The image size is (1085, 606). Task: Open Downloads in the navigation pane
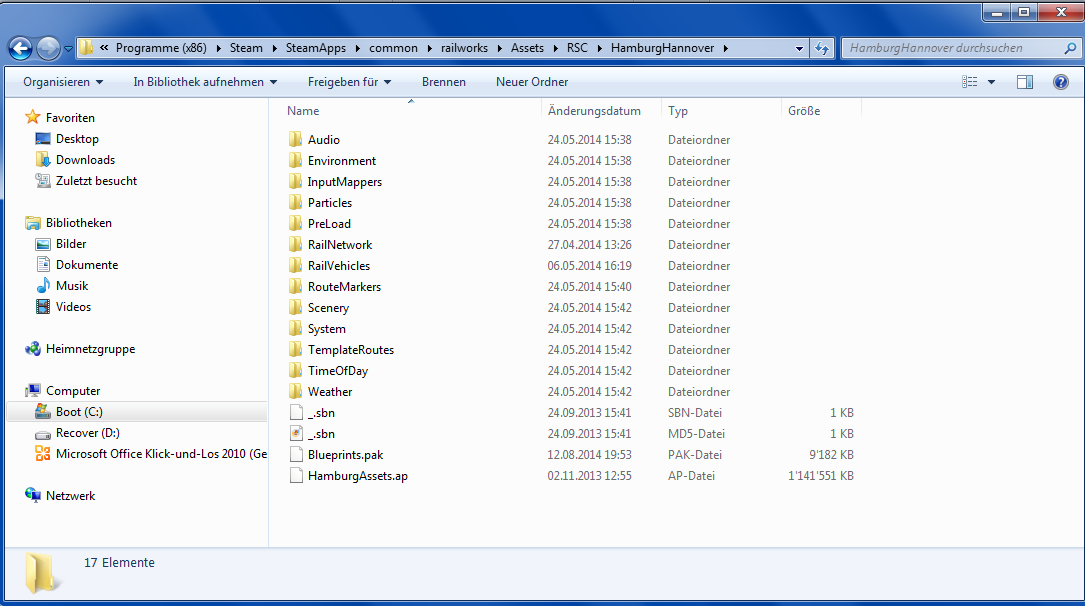(85, 160)
